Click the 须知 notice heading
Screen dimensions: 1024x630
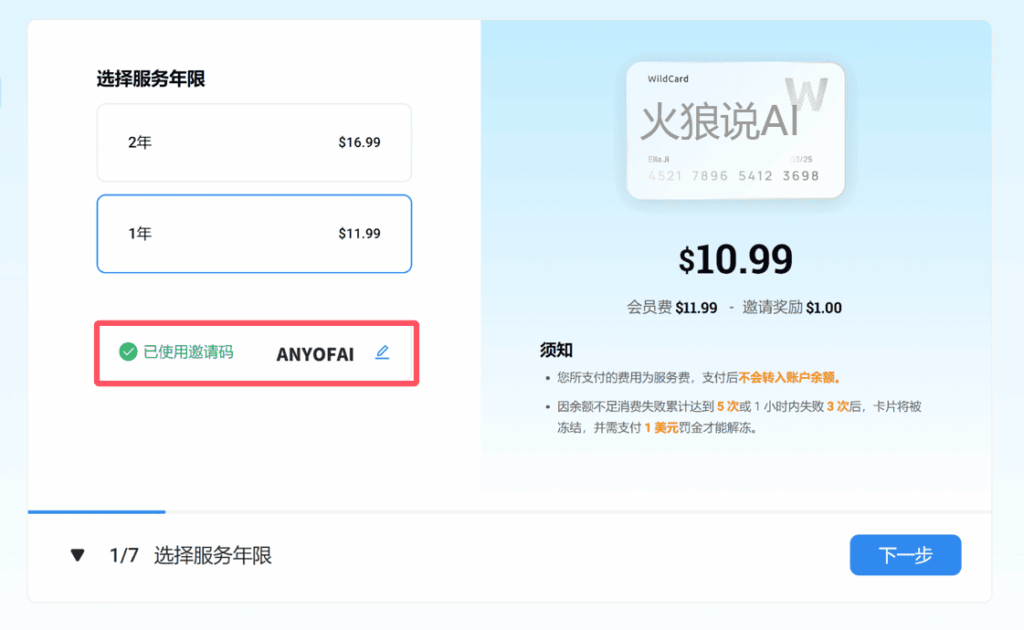(556, 350)
